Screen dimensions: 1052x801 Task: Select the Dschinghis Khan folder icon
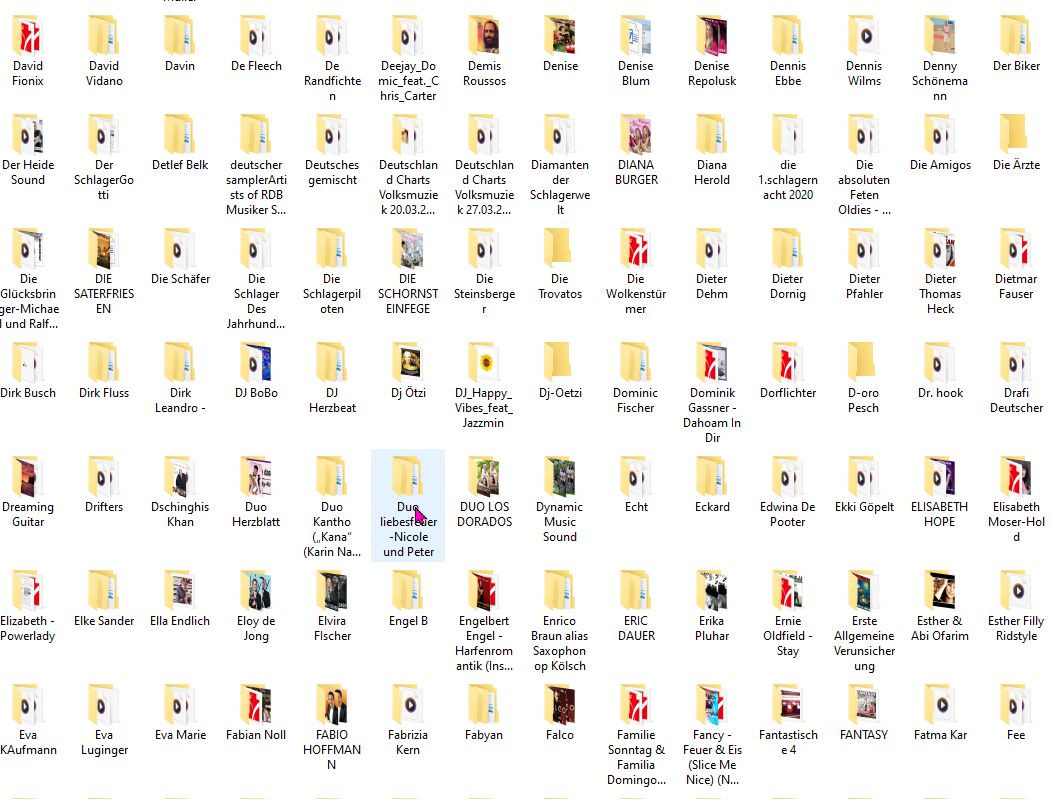coord(180,477)
